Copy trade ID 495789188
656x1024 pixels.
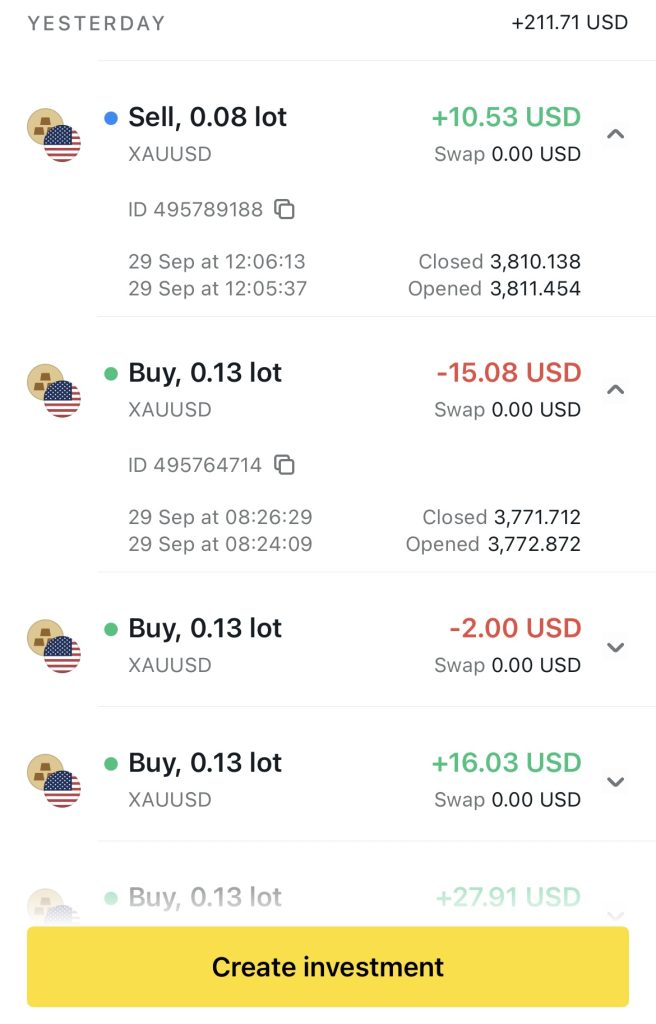285,209
